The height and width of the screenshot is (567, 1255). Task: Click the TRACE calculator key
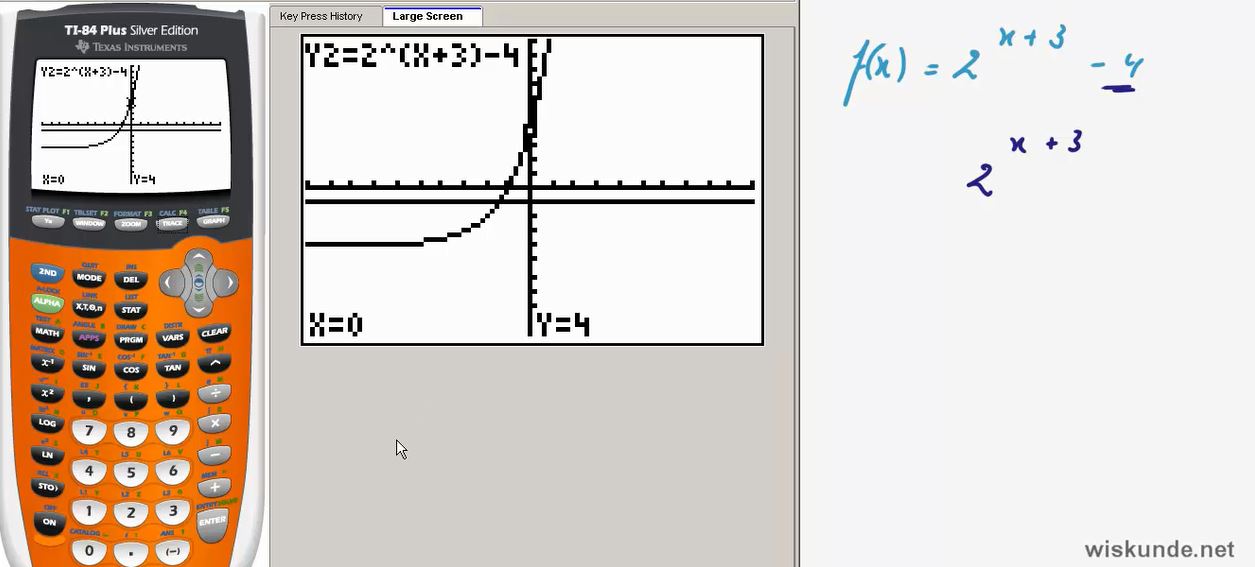click(x=173, y=223)
